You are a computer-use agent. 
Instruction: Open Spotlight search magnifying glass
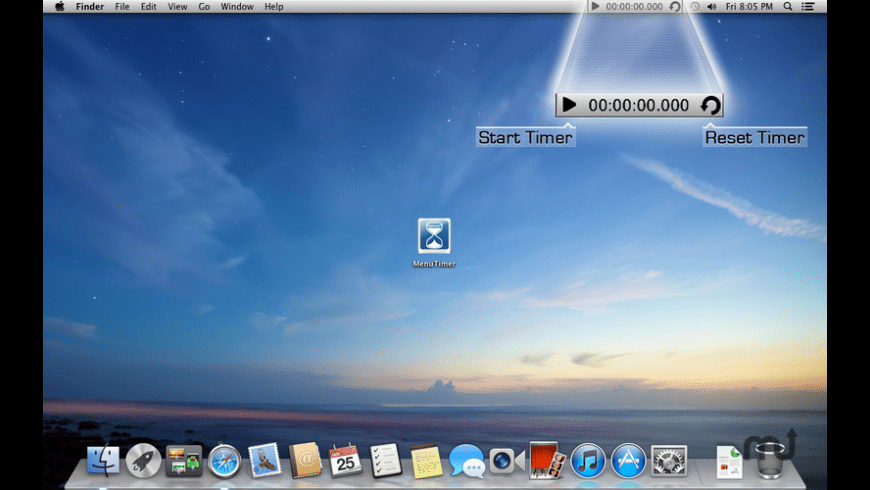[787, 6]
